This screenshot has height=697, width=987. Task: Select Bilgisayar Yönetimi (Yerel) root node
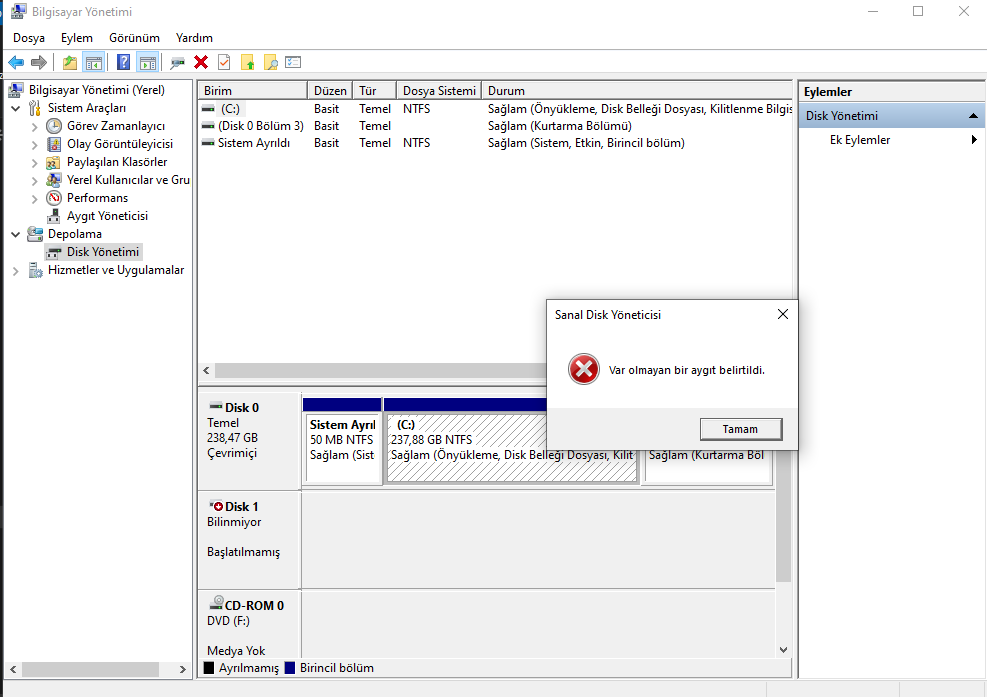tap(96, 90)
